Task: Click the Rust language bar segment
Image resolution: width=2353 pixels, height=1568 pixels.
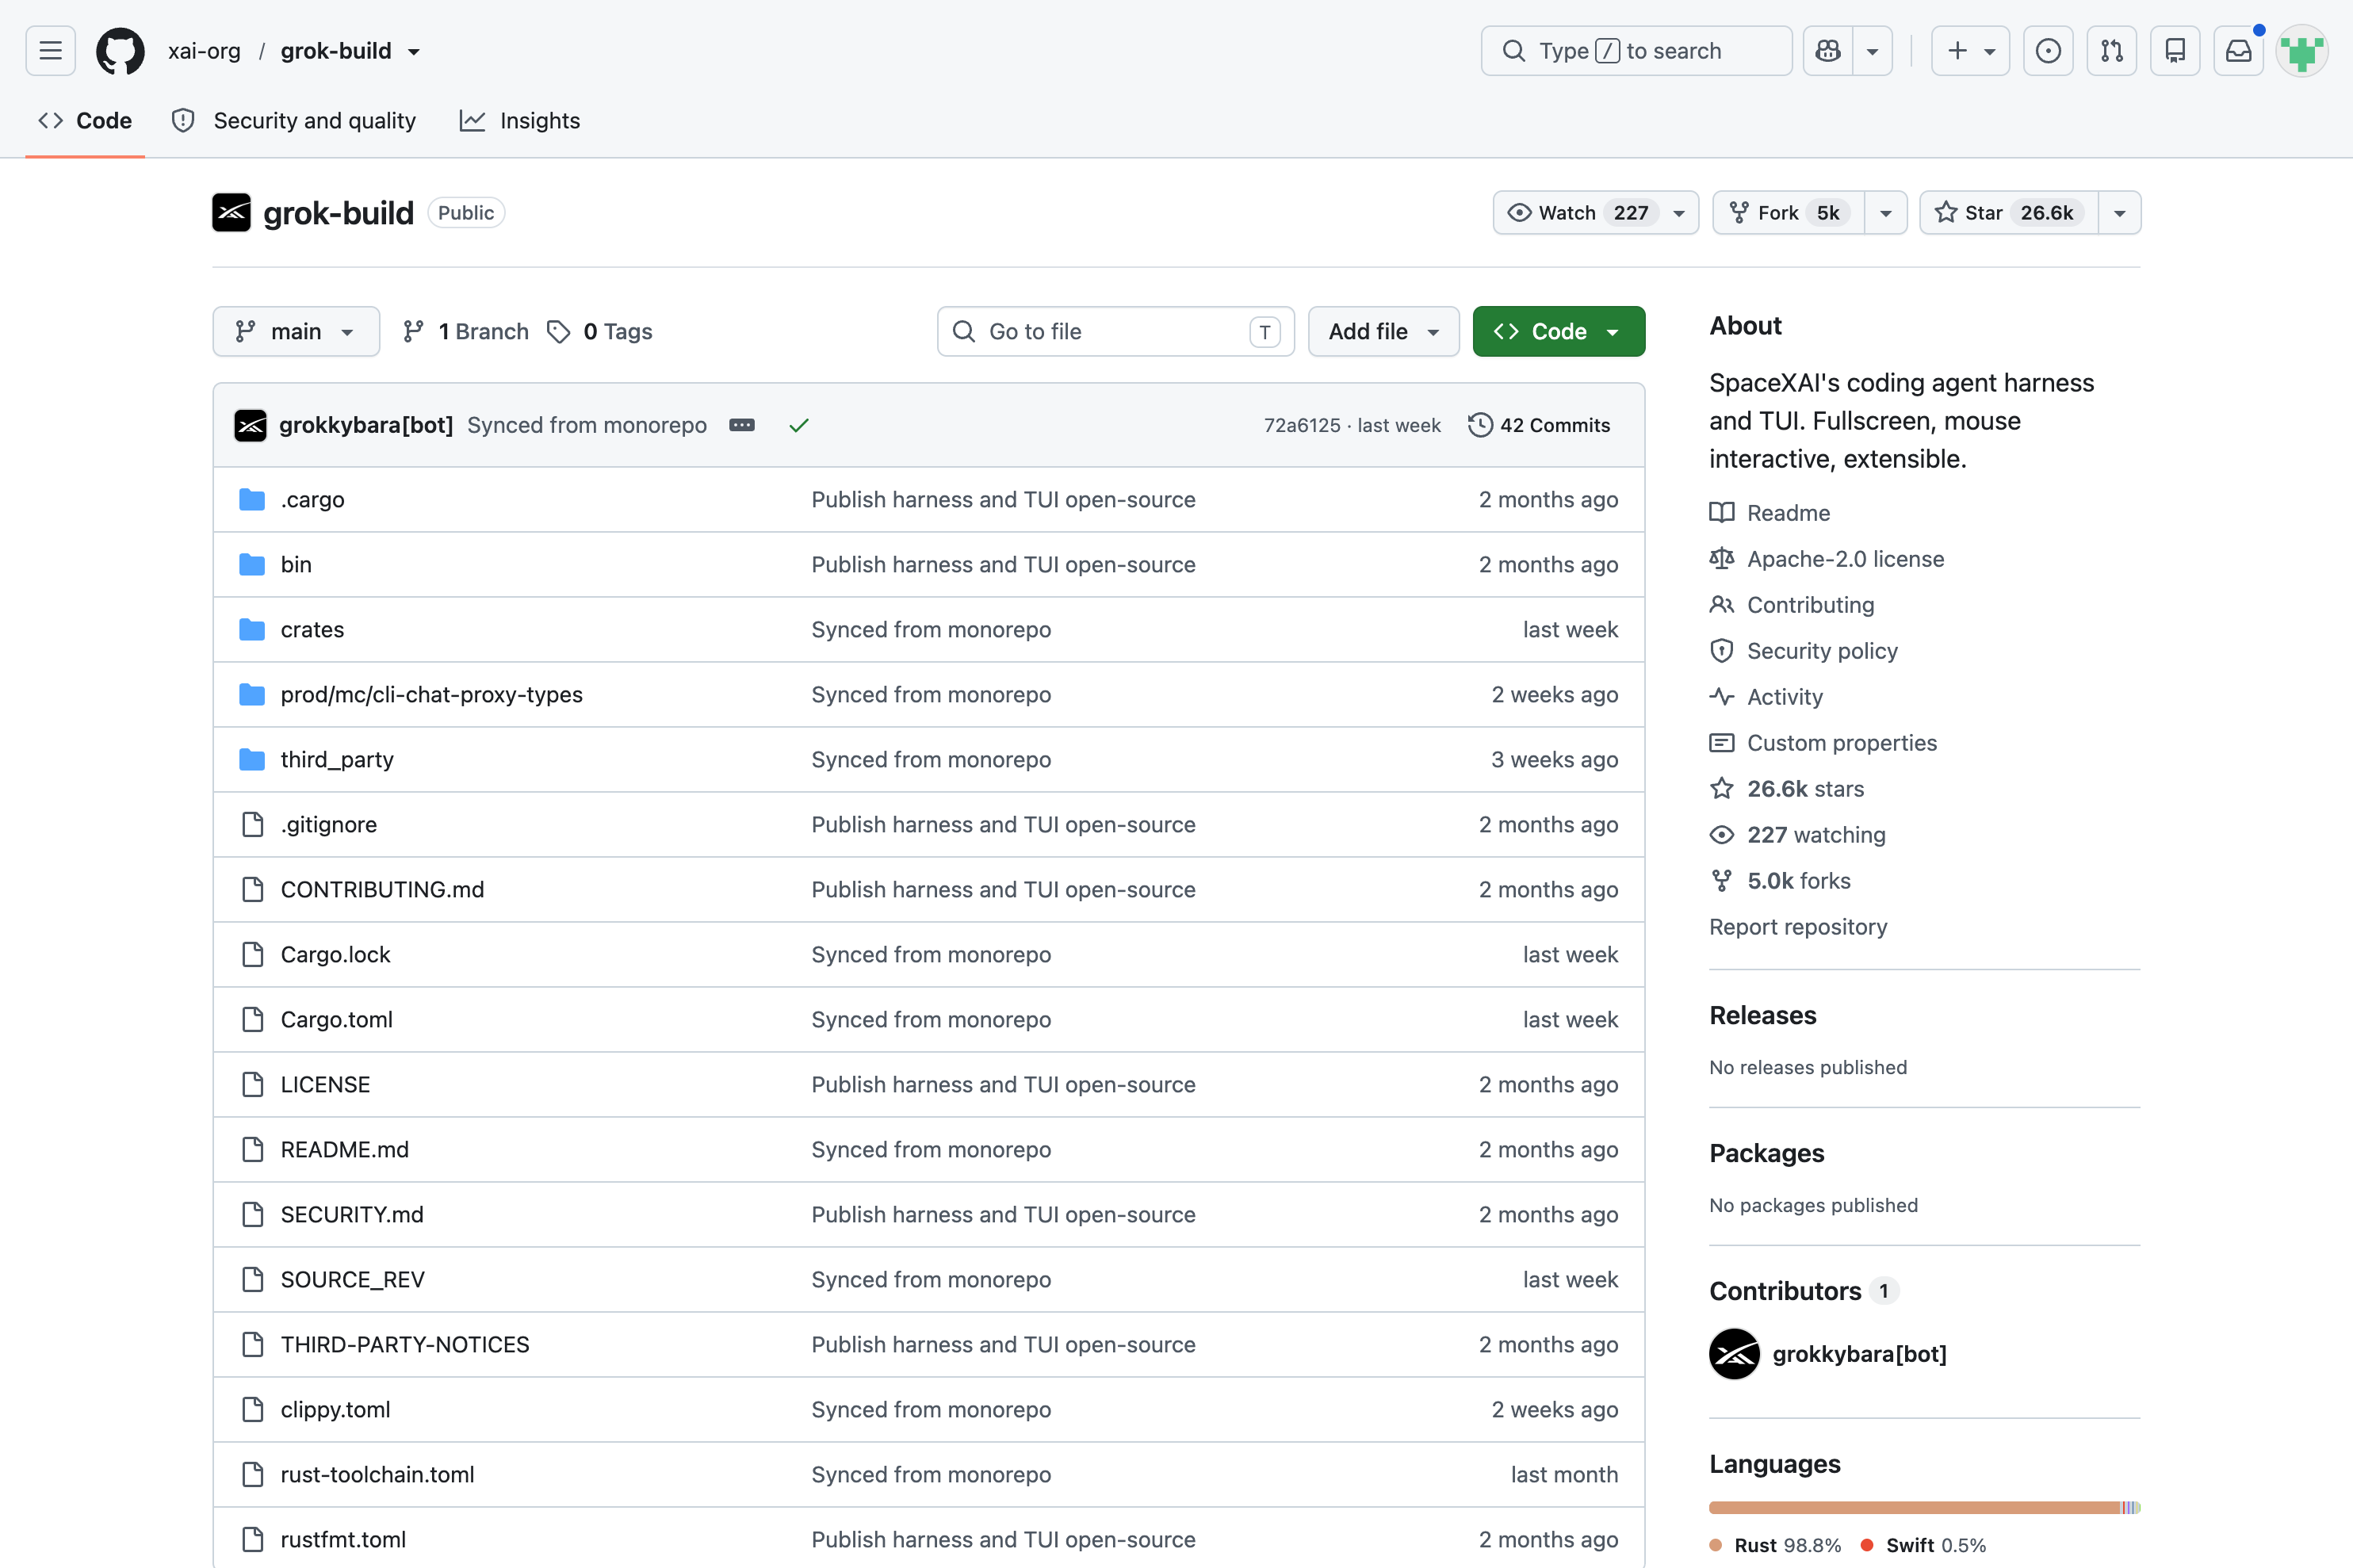Action: (1914, 1508)
